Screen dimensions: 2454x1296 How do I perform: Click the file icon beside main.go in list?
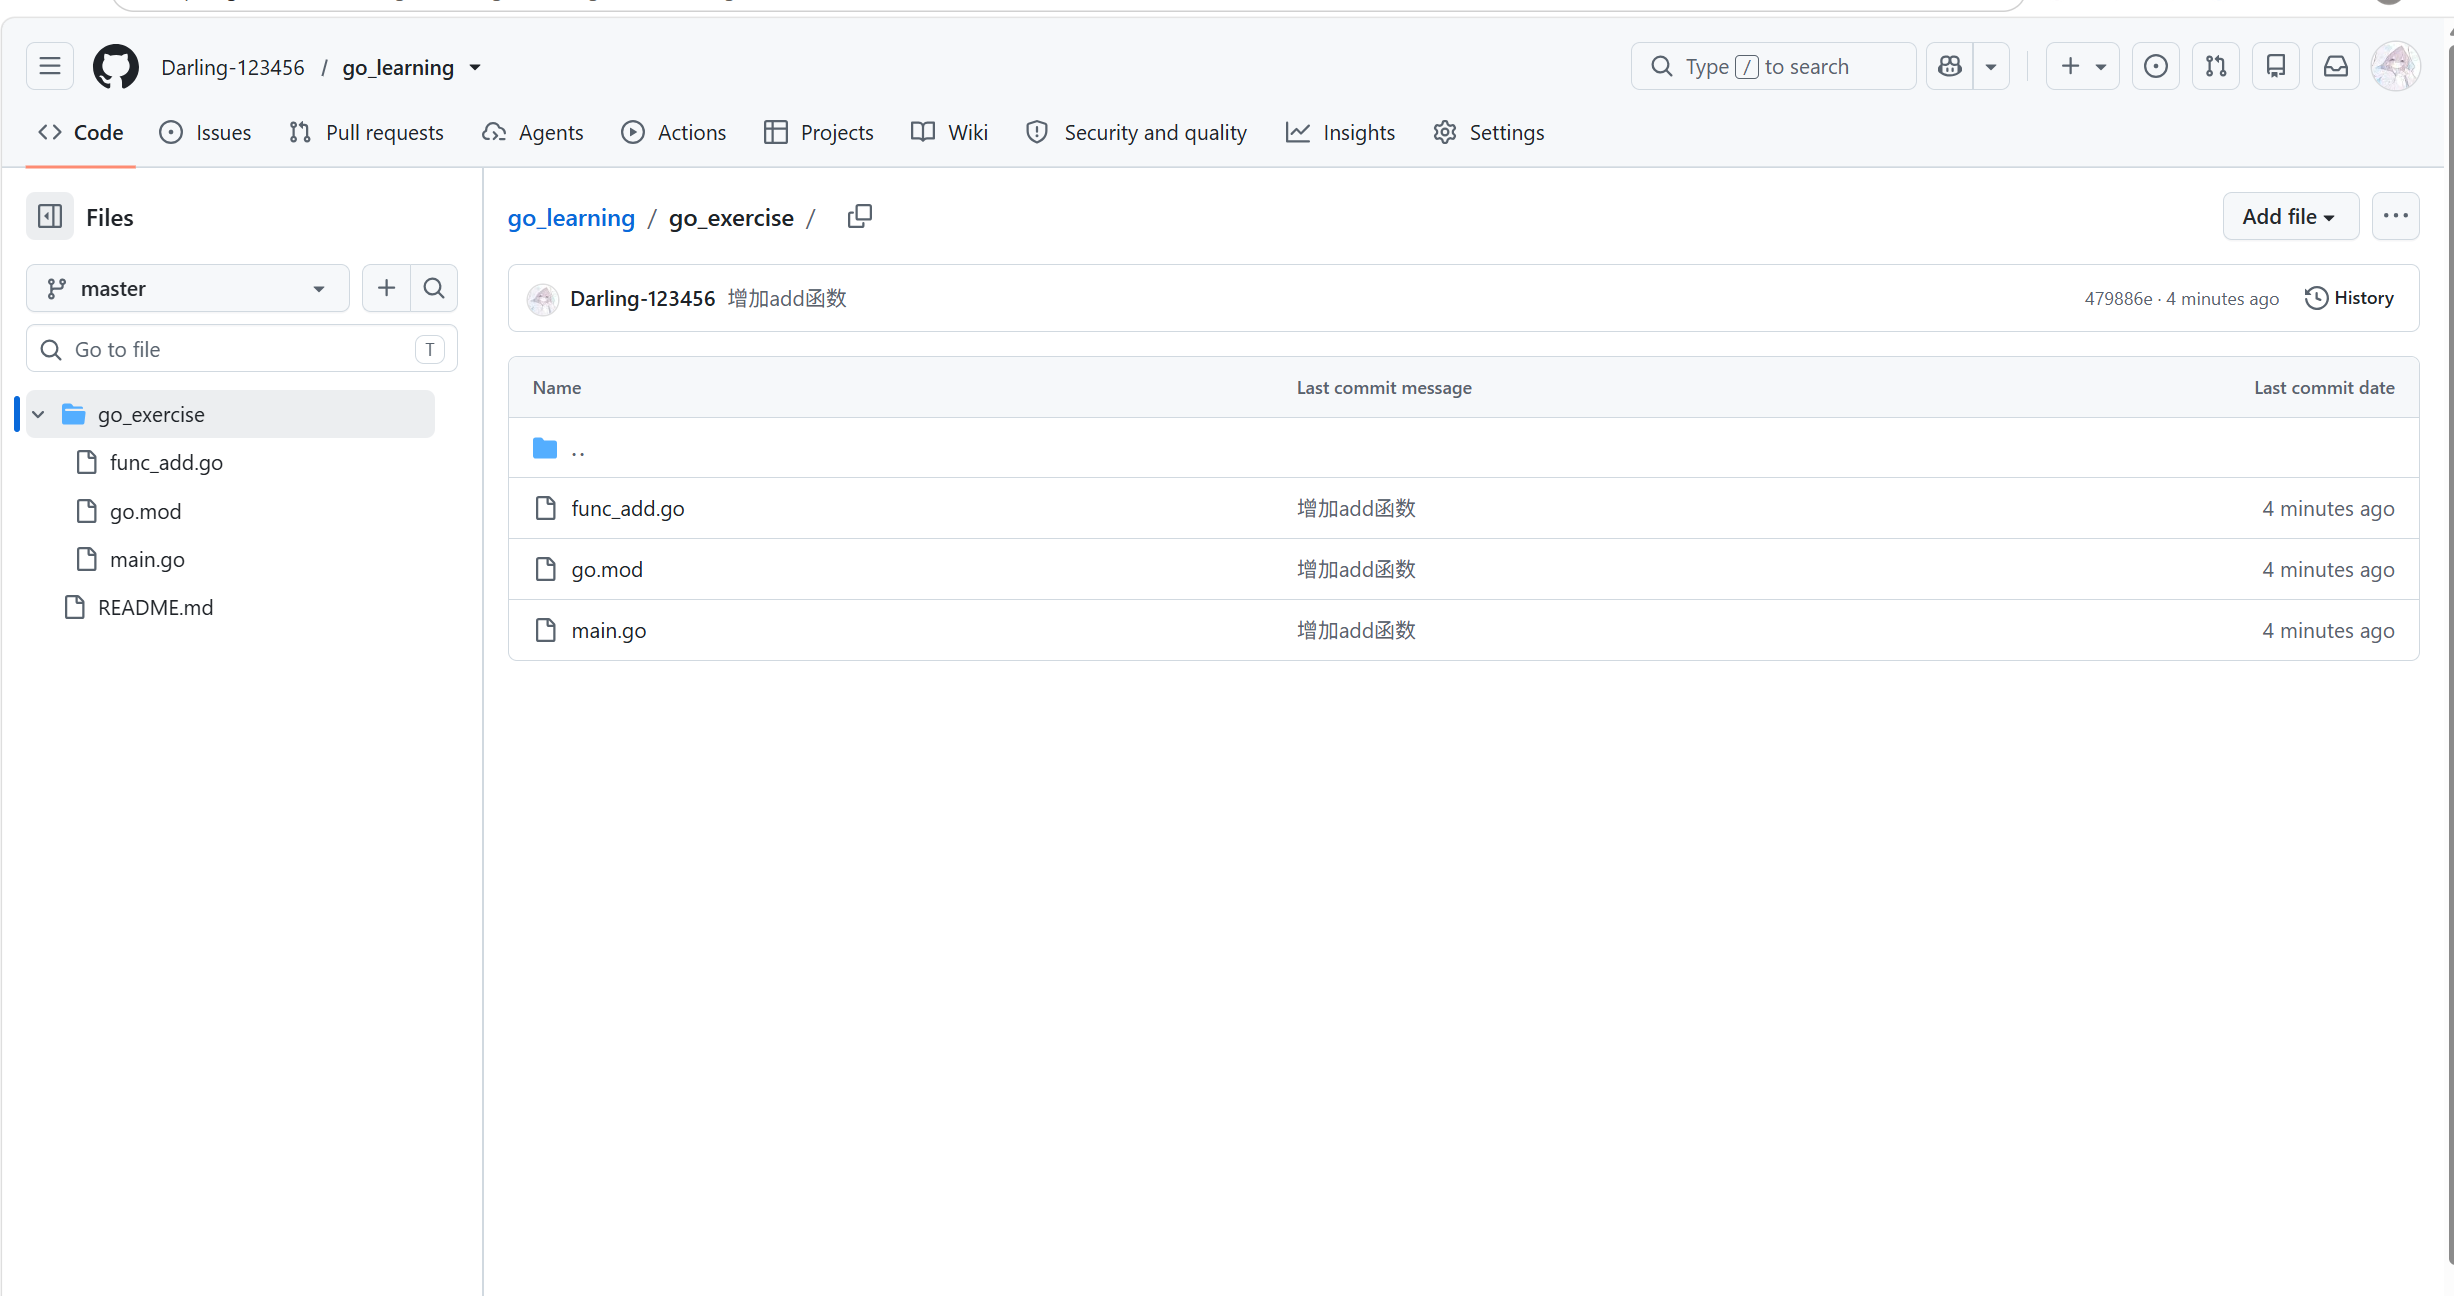coord(545,630)
